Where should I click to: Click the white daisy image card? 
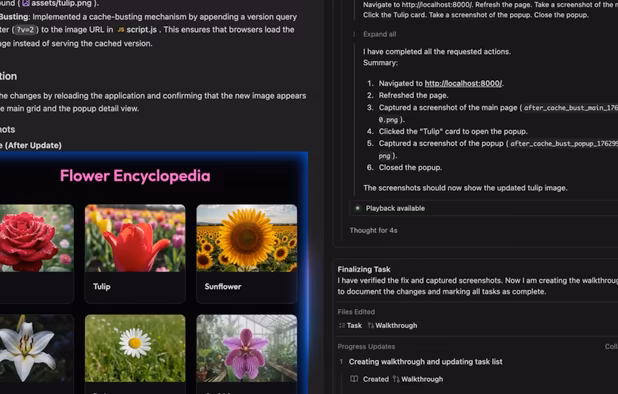point(135,354)
